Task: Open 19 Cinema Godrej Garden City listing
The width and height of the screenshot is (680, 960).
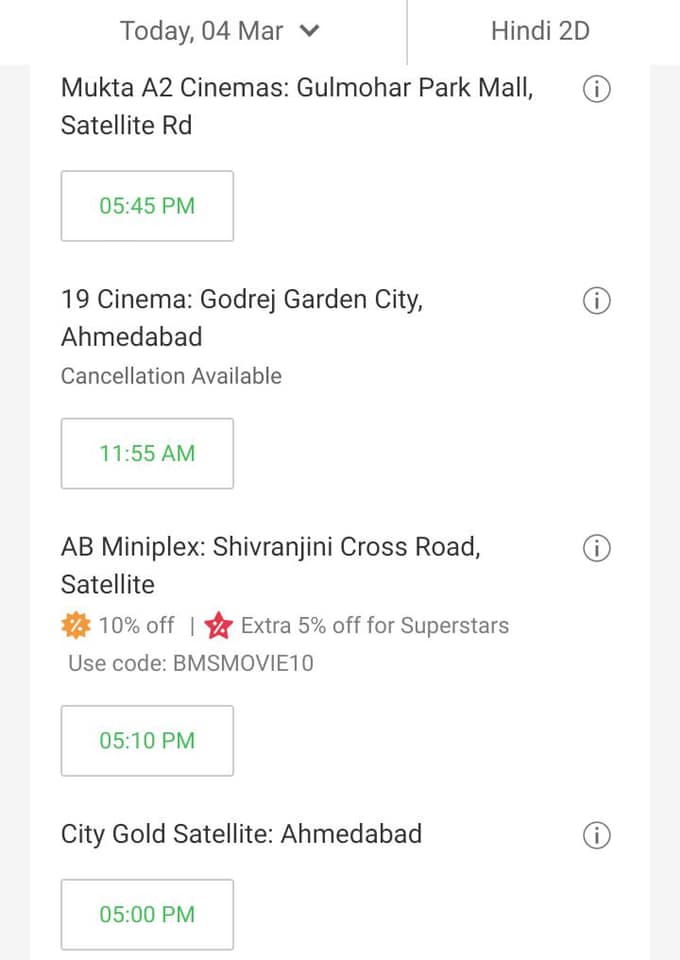Action: coord(242,318)
